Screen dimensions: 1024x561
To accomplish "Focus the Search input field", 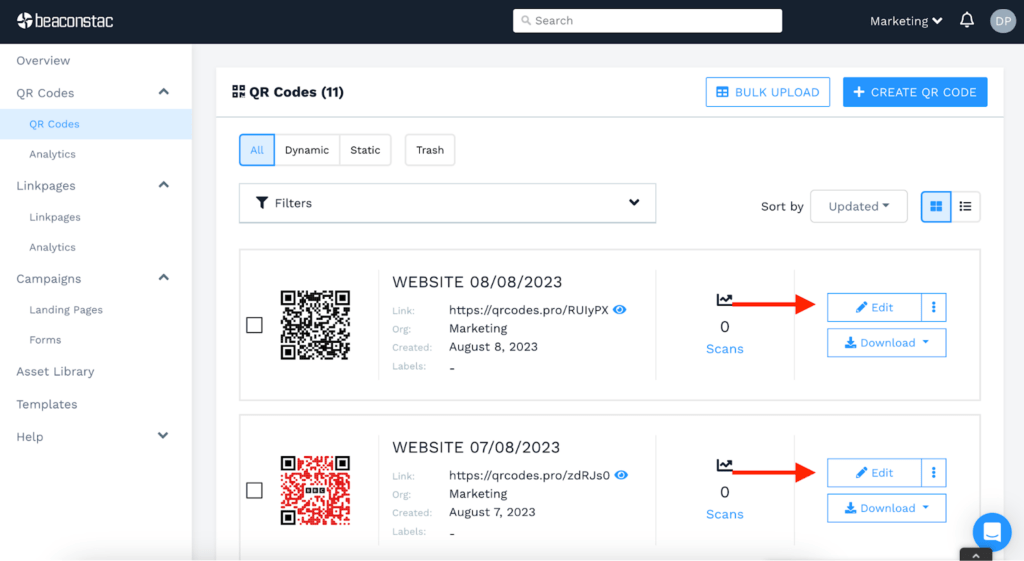I will (647, 21).
